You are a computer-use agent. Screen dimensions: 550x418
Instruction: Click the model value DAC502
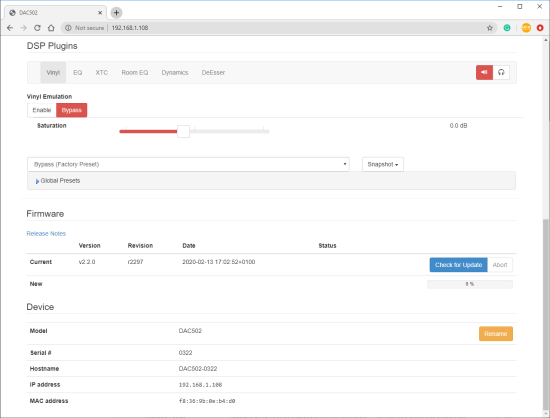(x=190, y=331)
